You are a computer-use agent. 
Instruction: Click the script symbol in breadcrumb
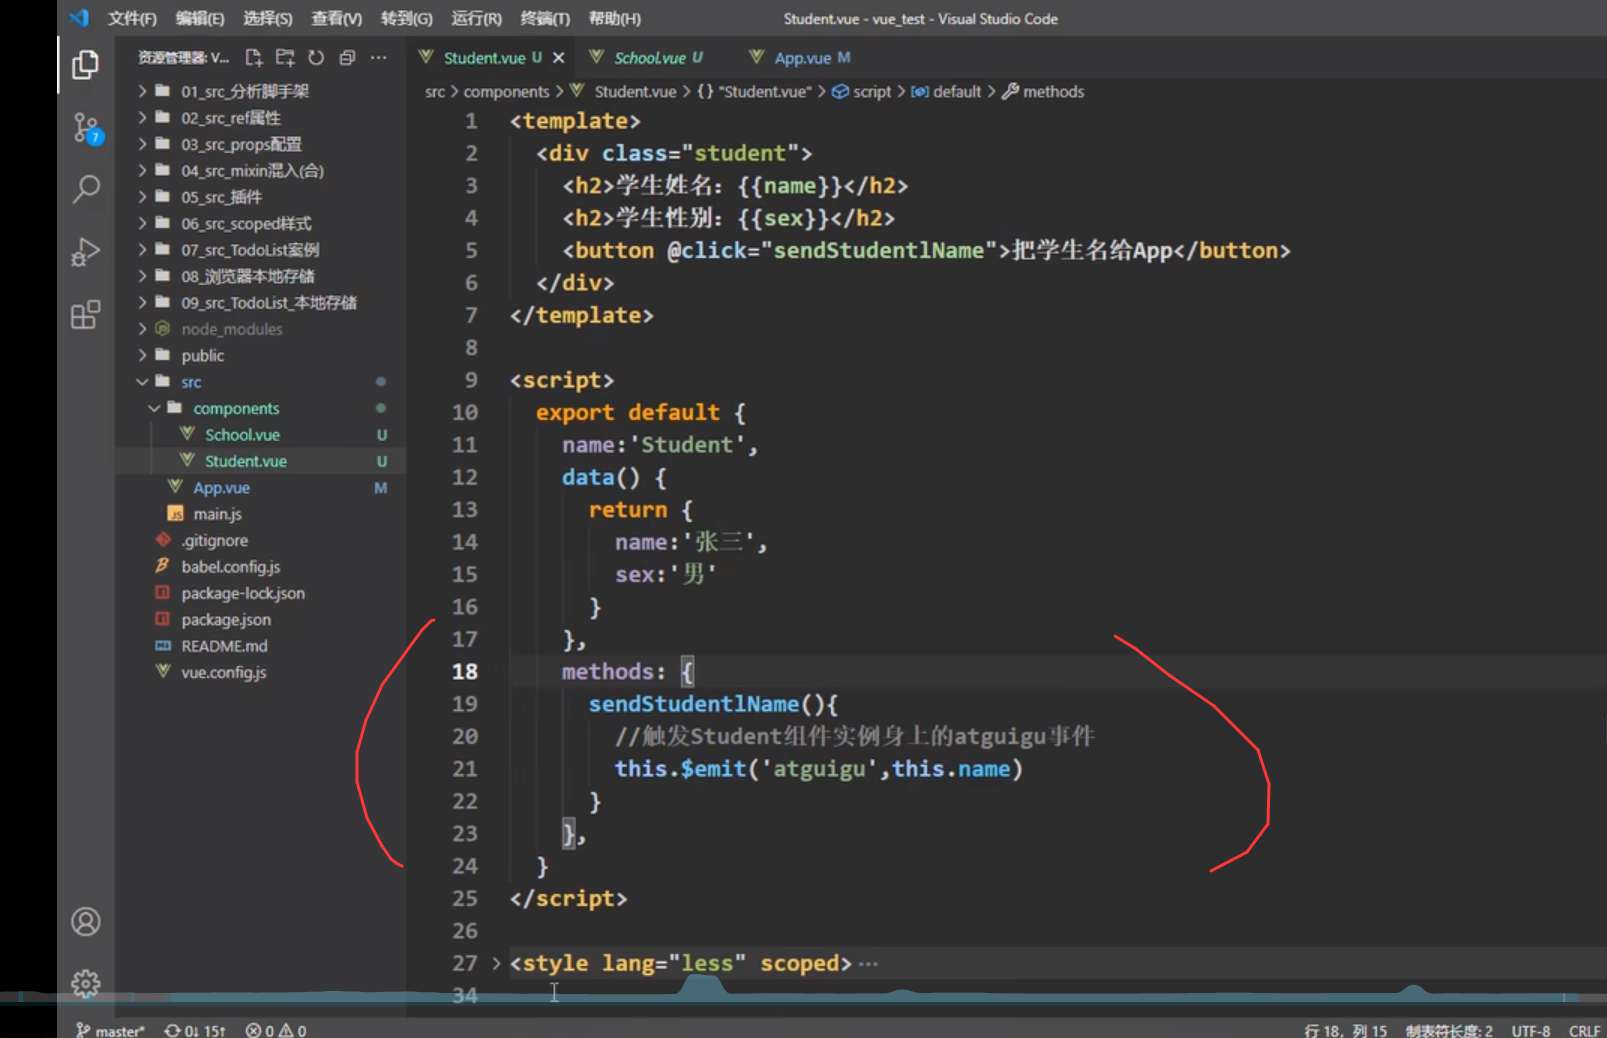[862, 91]
